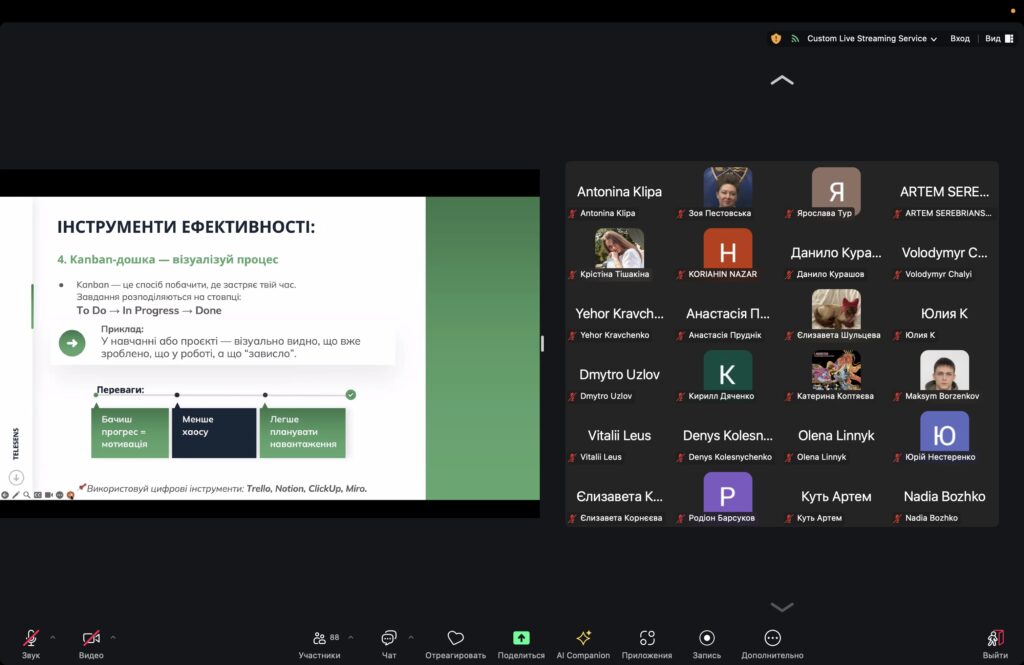Expand audio options arrow next to Звук
Image resolution: width=1024 pixels, height=665 pixels.
coord(53,637)
